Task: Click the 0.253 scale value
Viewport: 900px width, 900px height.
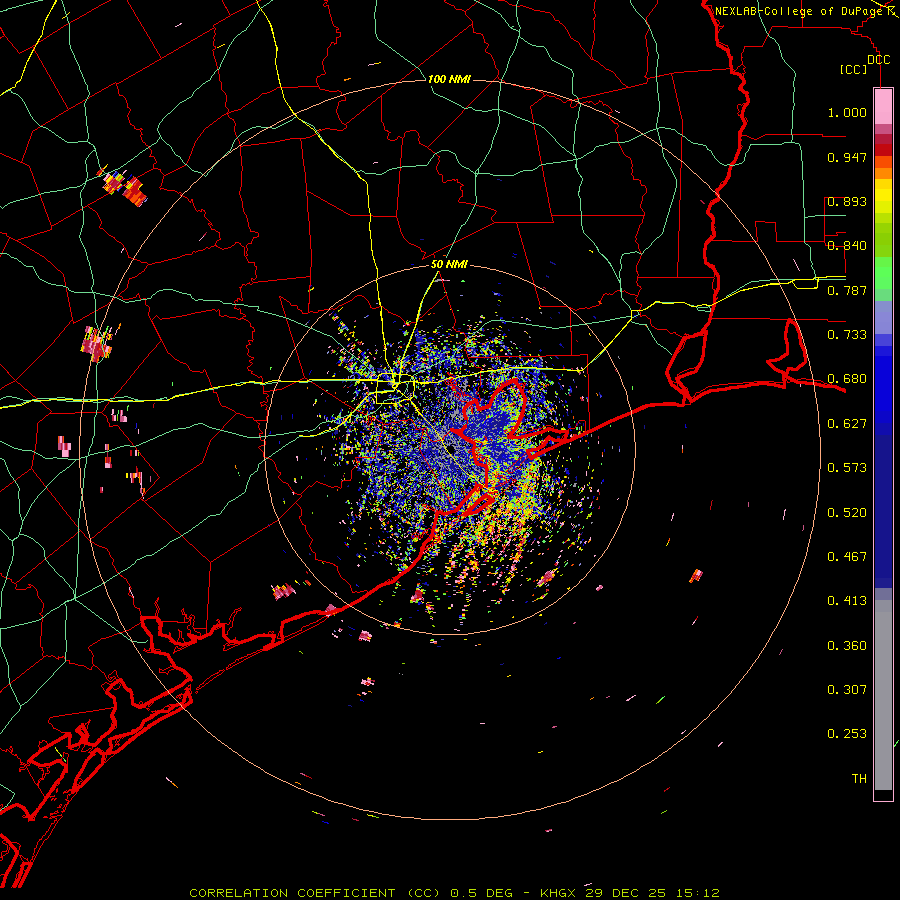Action: pos(847,734)
